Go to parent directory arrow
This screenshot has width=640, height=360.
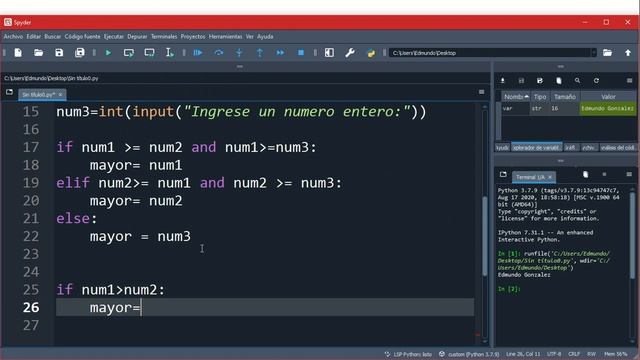point(628,53)
